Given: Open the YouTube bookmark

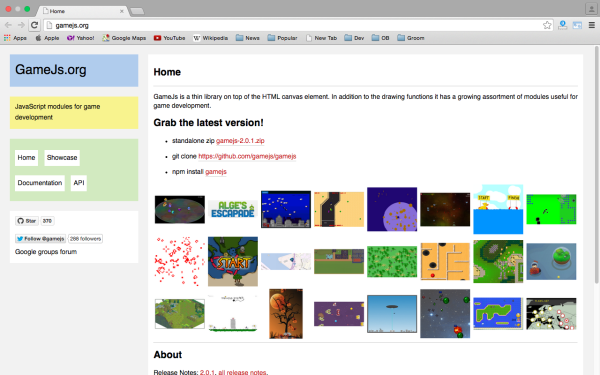Looking at the screenshot, I should [x=170, y=38].
